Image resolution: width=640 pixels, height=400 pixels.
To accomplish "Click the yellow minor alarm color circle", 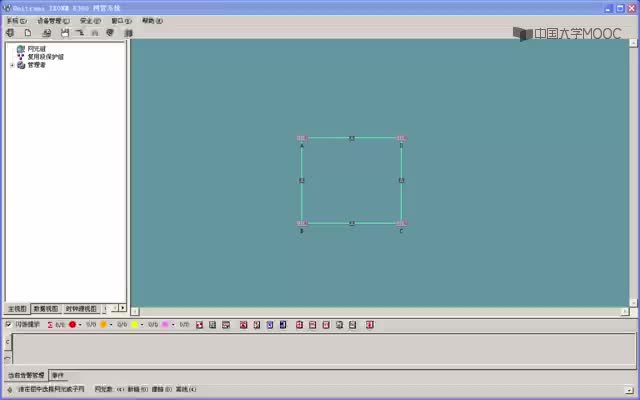I will [135, 325].
